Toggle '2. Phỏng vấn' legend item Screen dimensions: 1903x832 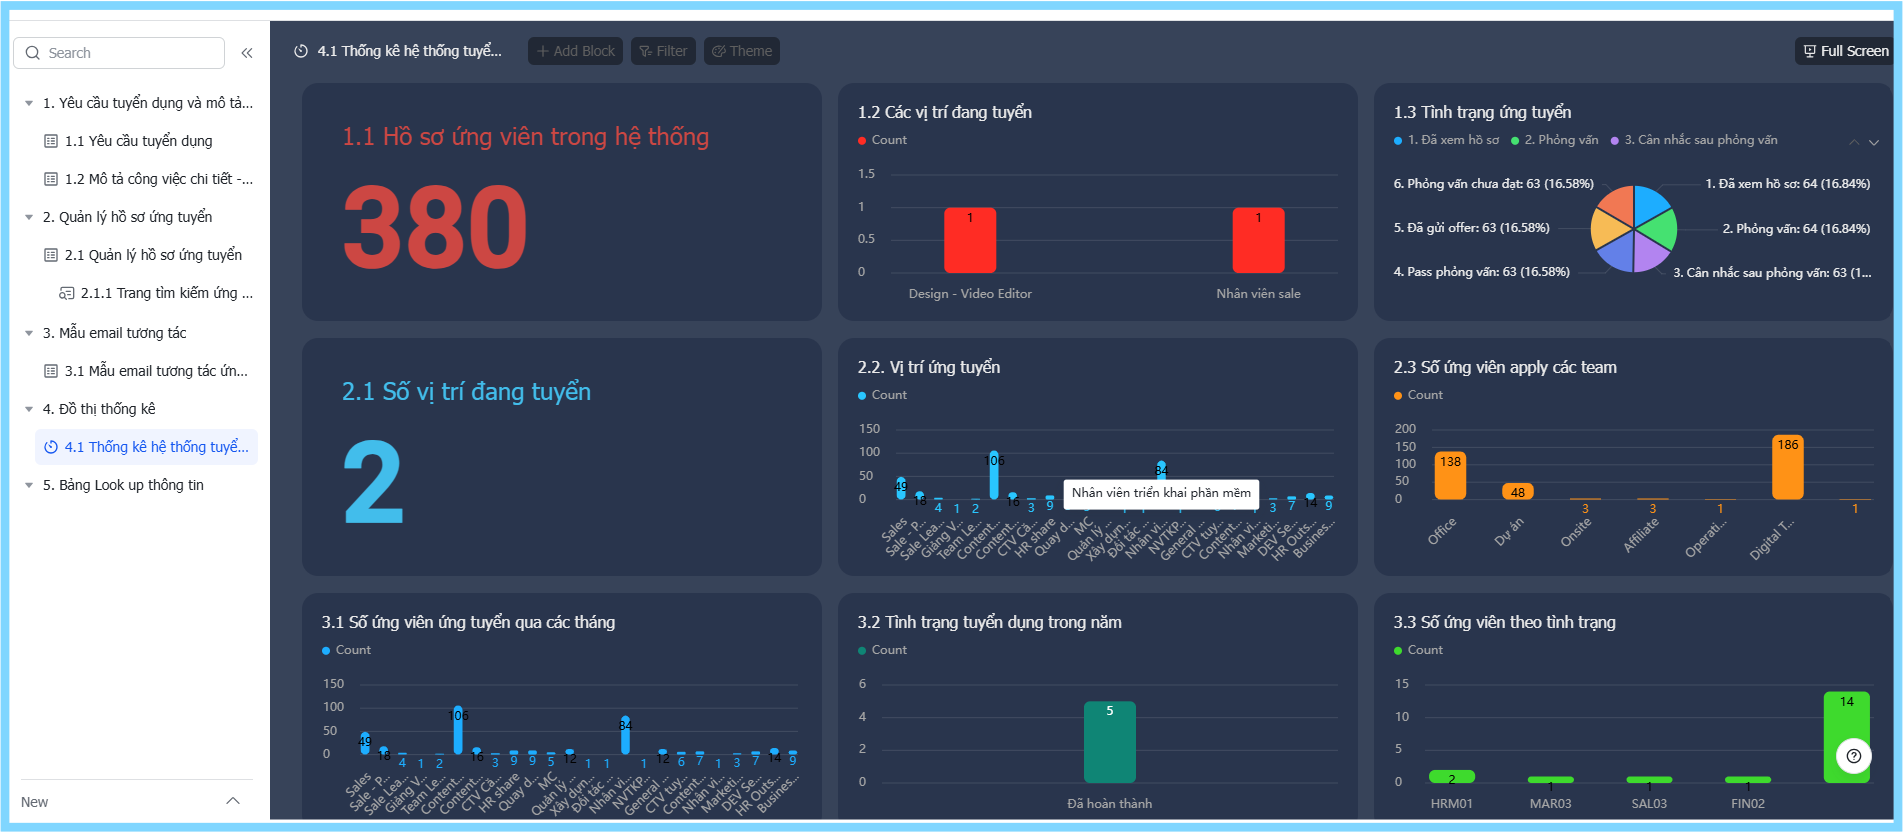(x=1555, y=140)
